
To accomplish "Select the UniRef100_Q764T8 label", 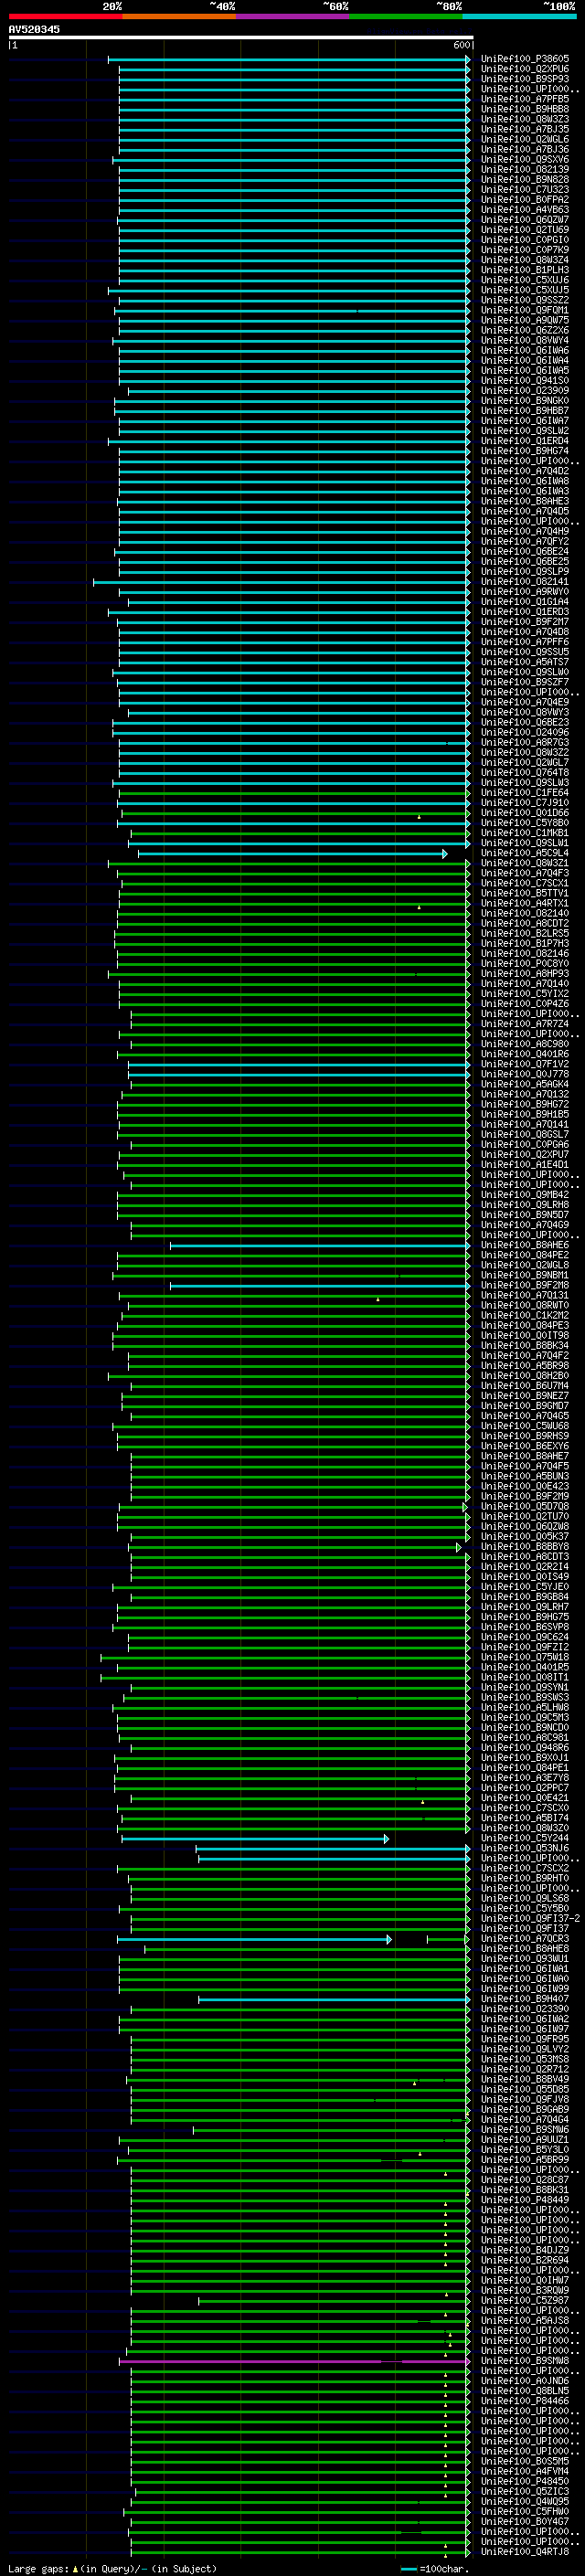I will pyautogui.click(x=525, y=773).
